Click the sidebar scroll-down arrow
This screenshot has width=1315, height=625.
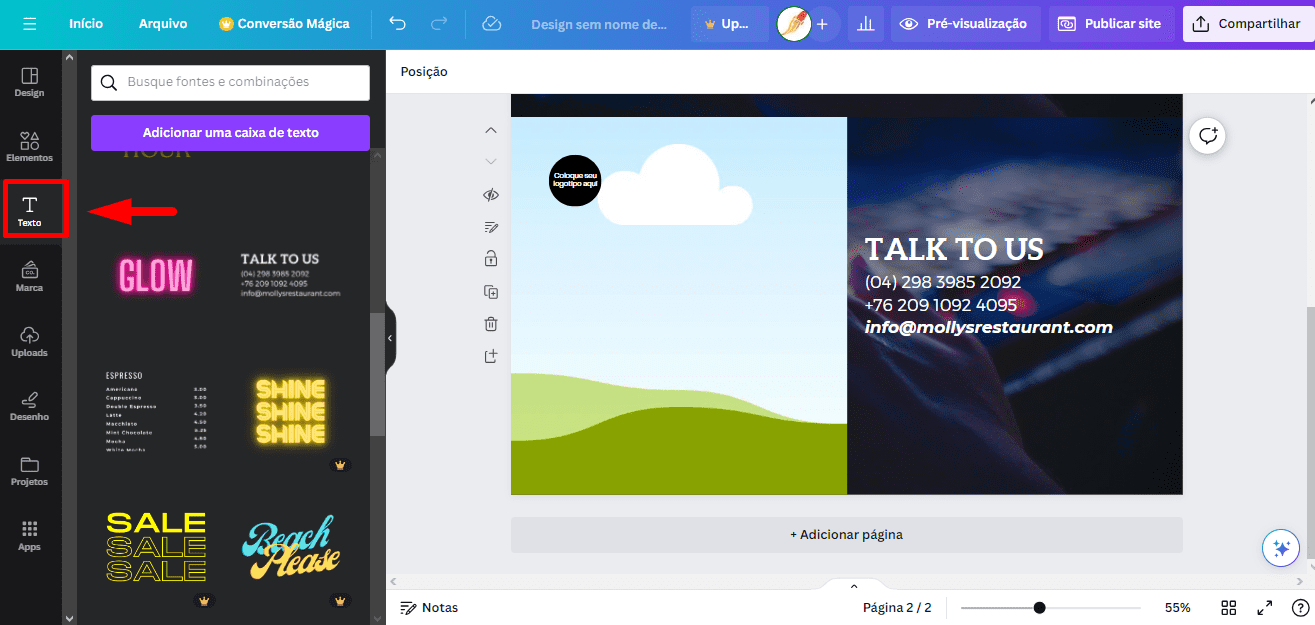click(69, 618)
